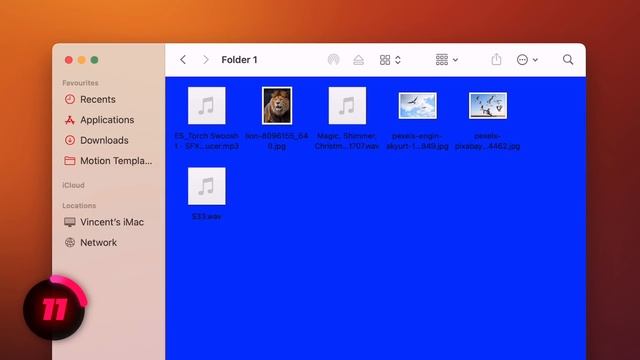The height and width of the screenshot is (360, 640).
Task: Click the lion jpg file name
Action: pos(277,141)
